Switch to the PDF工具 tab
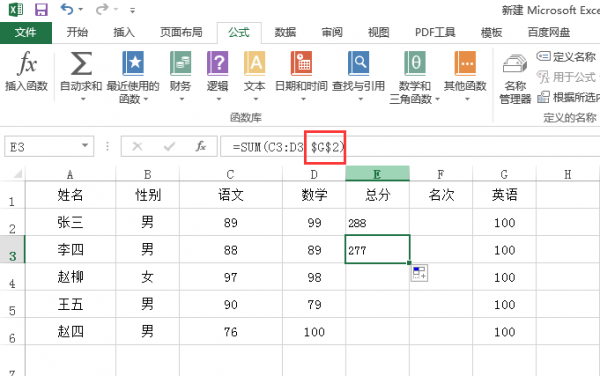The image size is (600, 376). pos(435,32)
